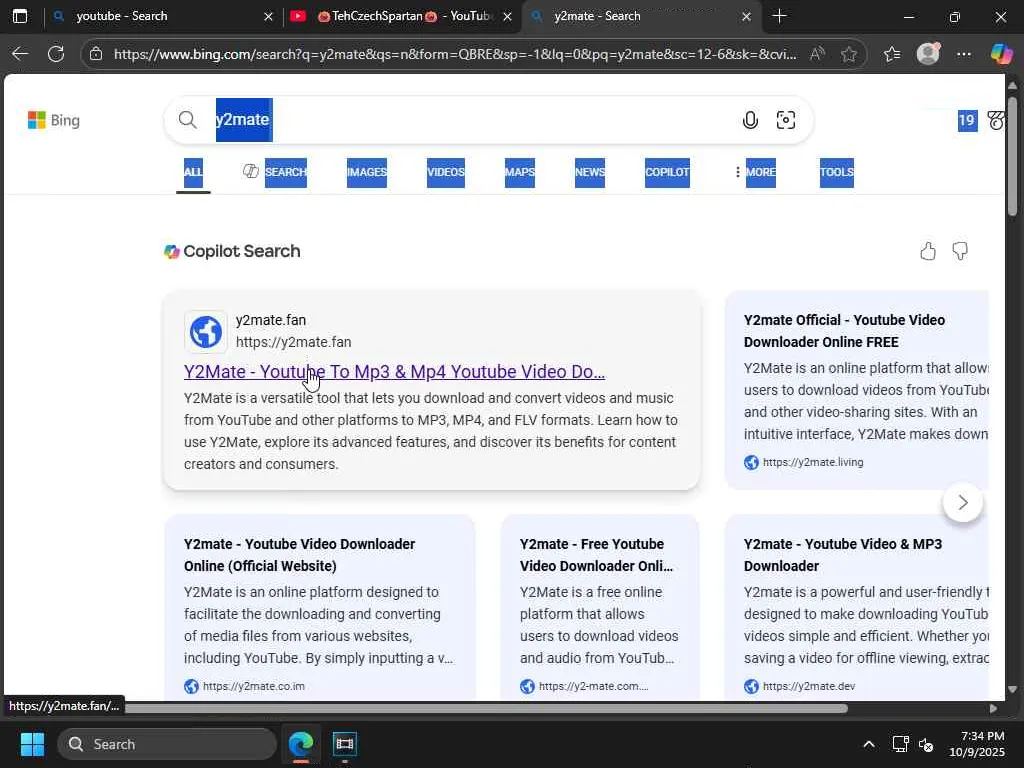Close the y2mate - Search tab
Image resolution: width=1024 pixels, height=768 pixels.
pos(746,16)
